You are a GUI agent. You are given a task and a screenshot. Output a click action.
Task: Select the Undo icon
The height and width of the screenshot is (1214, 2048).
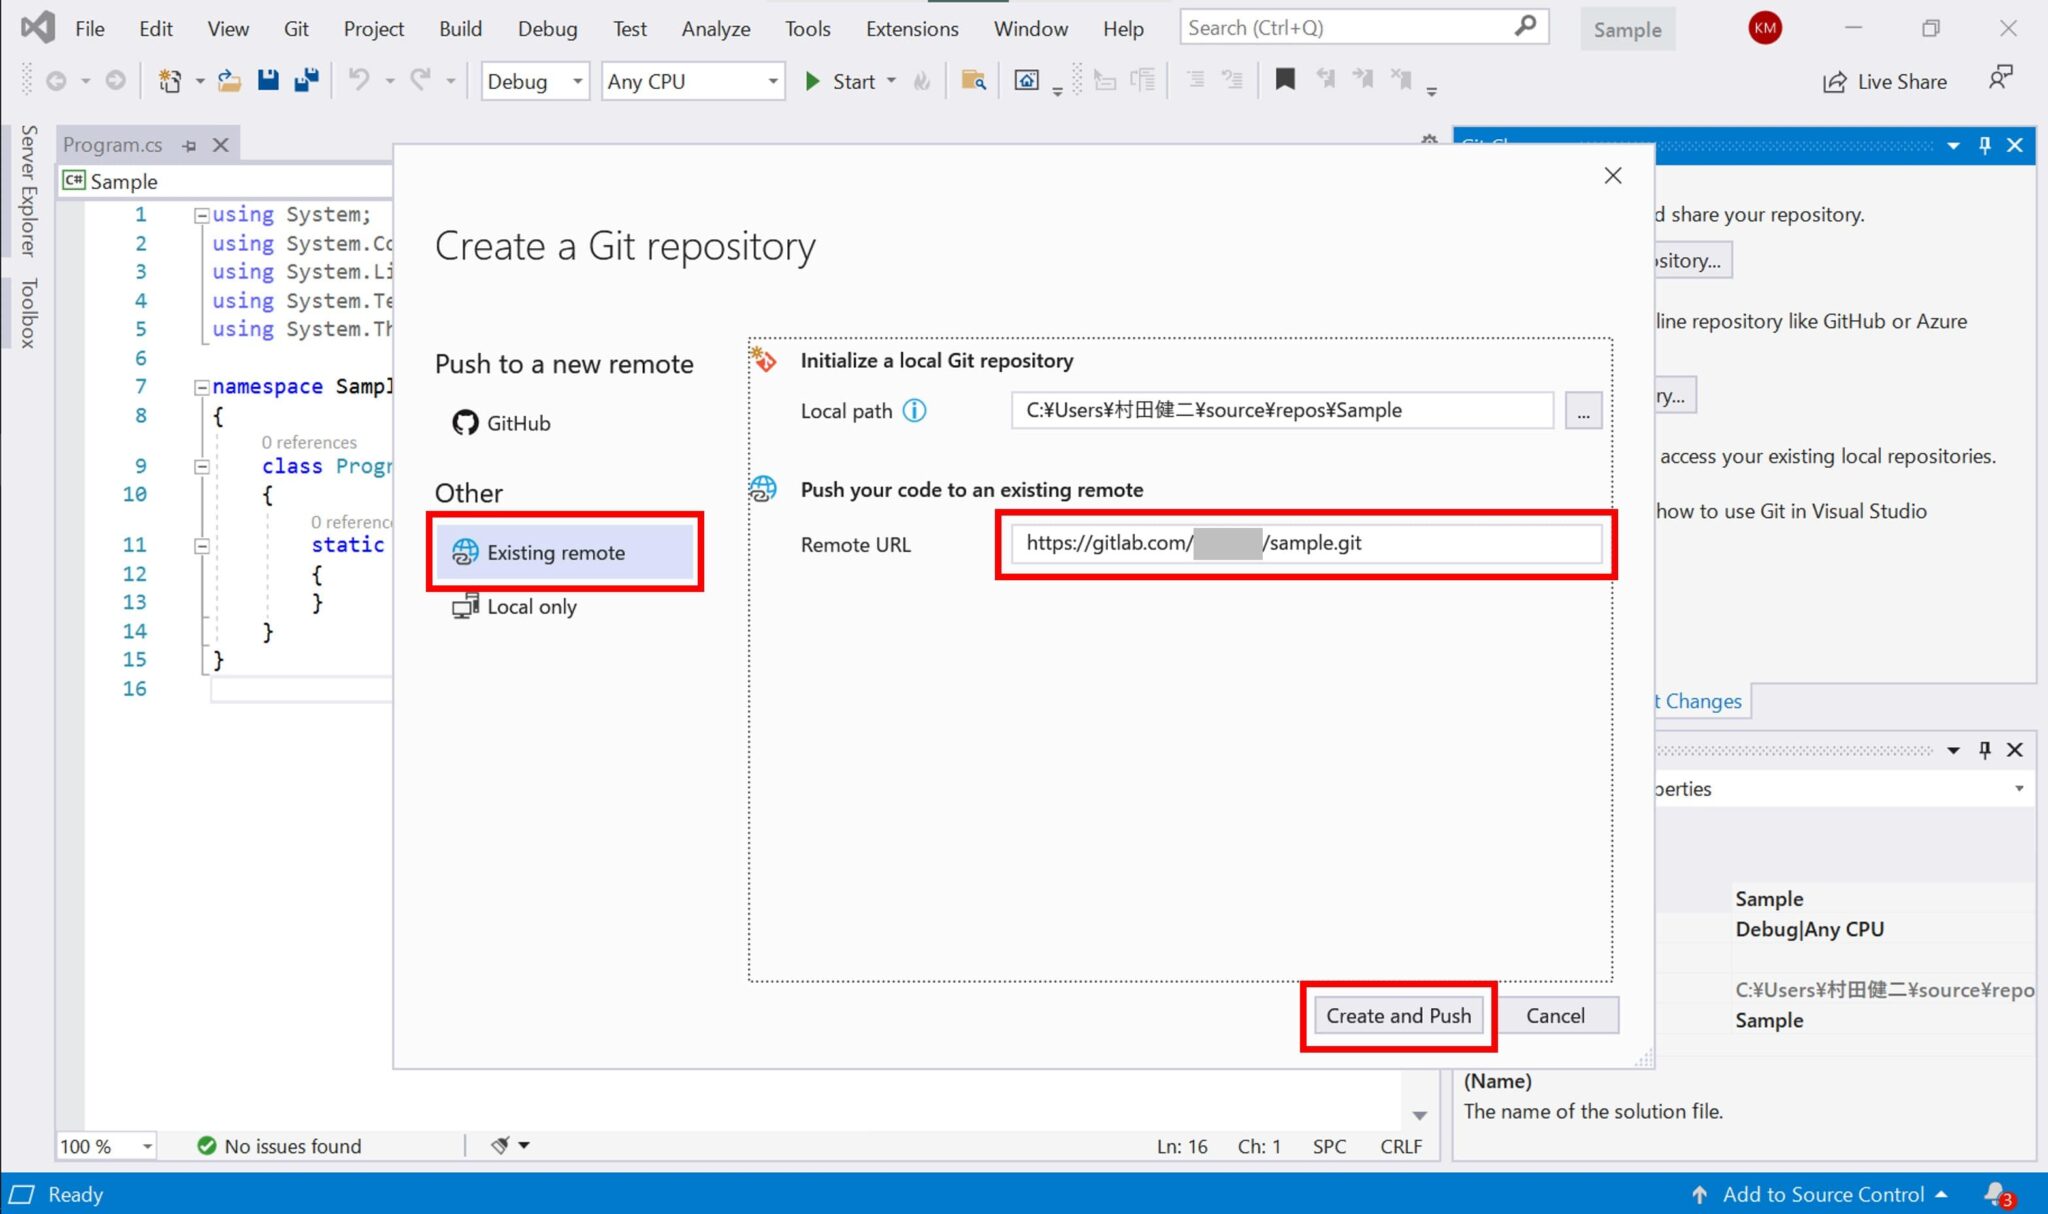click(362, 81)
